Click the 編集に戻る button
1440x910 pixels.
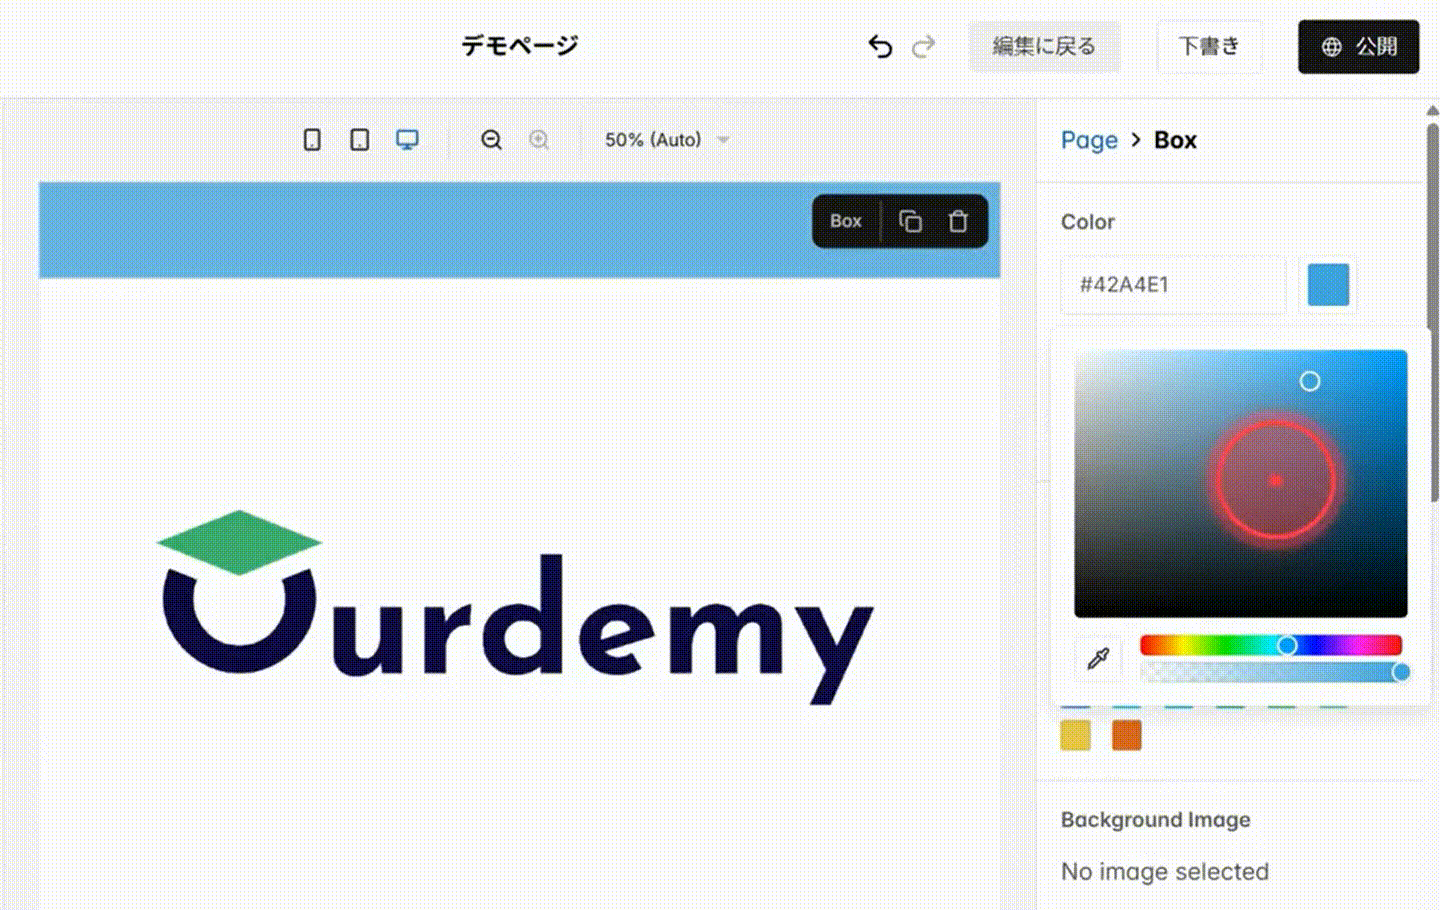point(1045,46)
